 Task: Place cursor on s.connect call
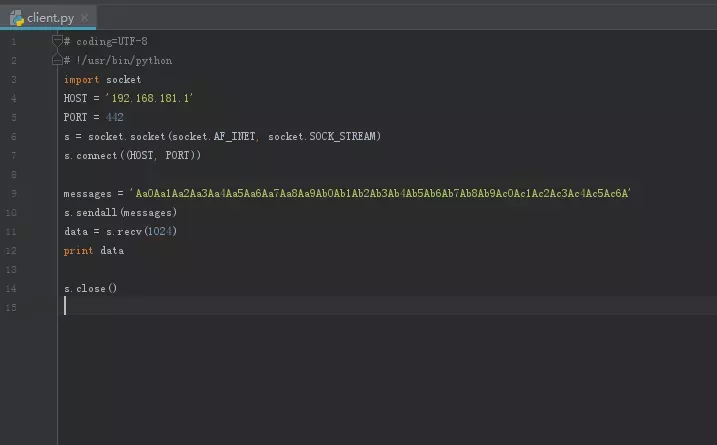90,155
